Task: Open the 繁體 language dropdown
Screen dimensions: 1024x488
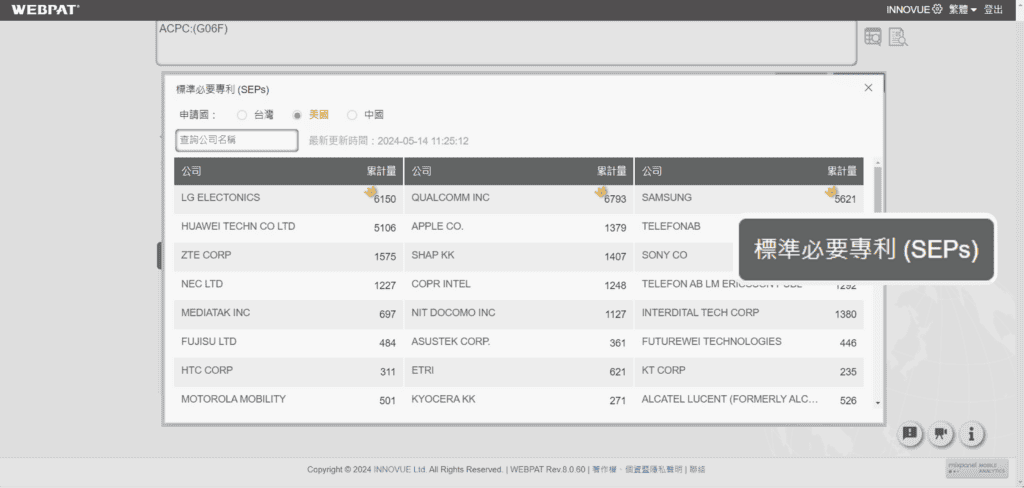Action: 962,9
